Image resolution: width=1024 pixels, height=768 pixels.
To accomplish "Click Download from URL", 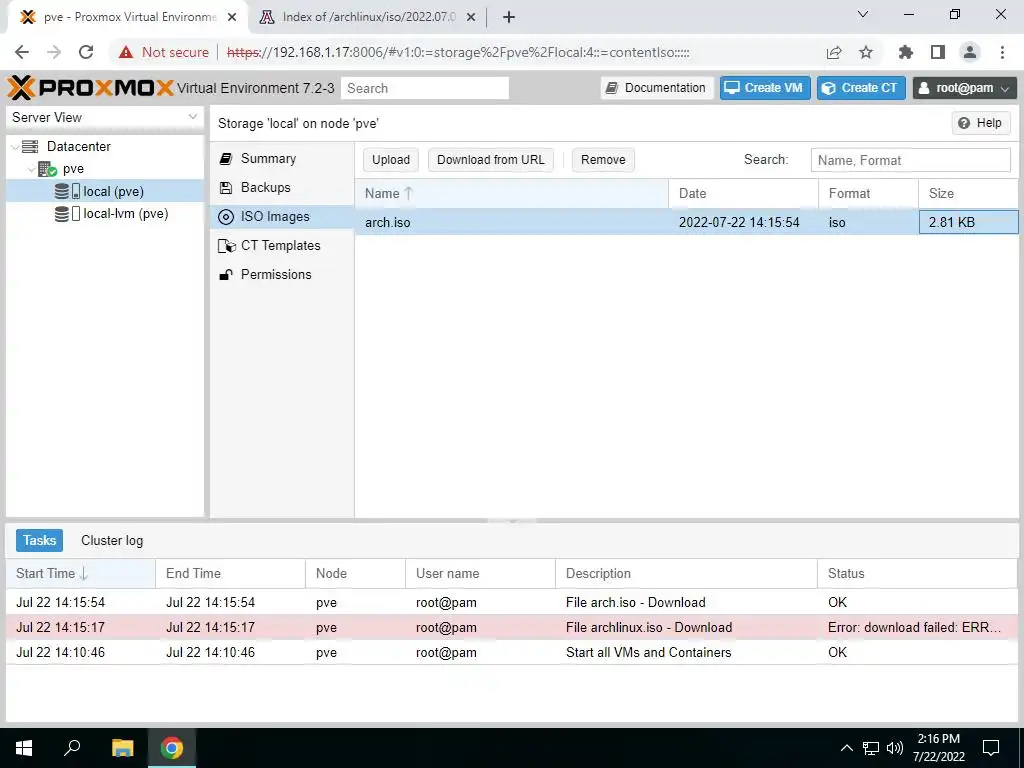I will click(490, 160).
